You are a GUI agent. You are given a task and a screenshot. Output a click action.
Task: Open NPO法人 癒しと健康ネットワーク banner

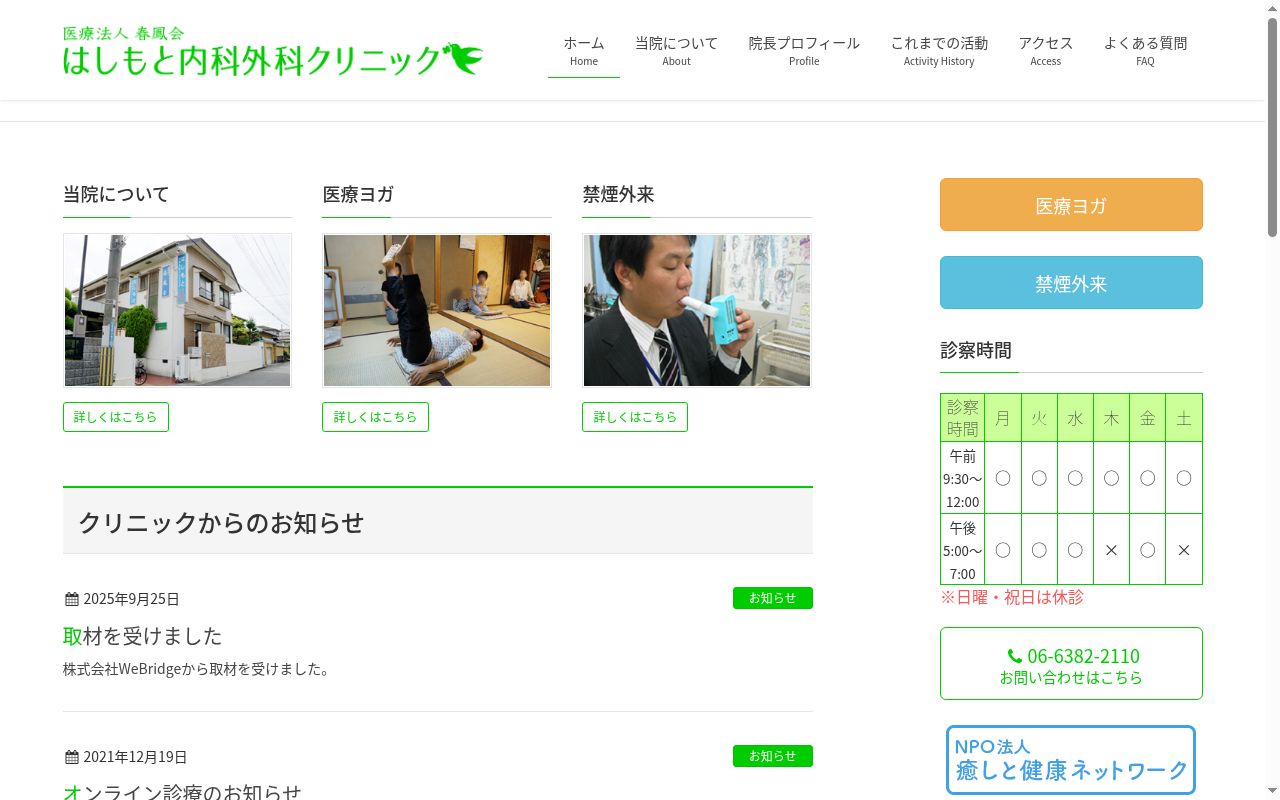pyautogui.click(x=1071, y=760)
